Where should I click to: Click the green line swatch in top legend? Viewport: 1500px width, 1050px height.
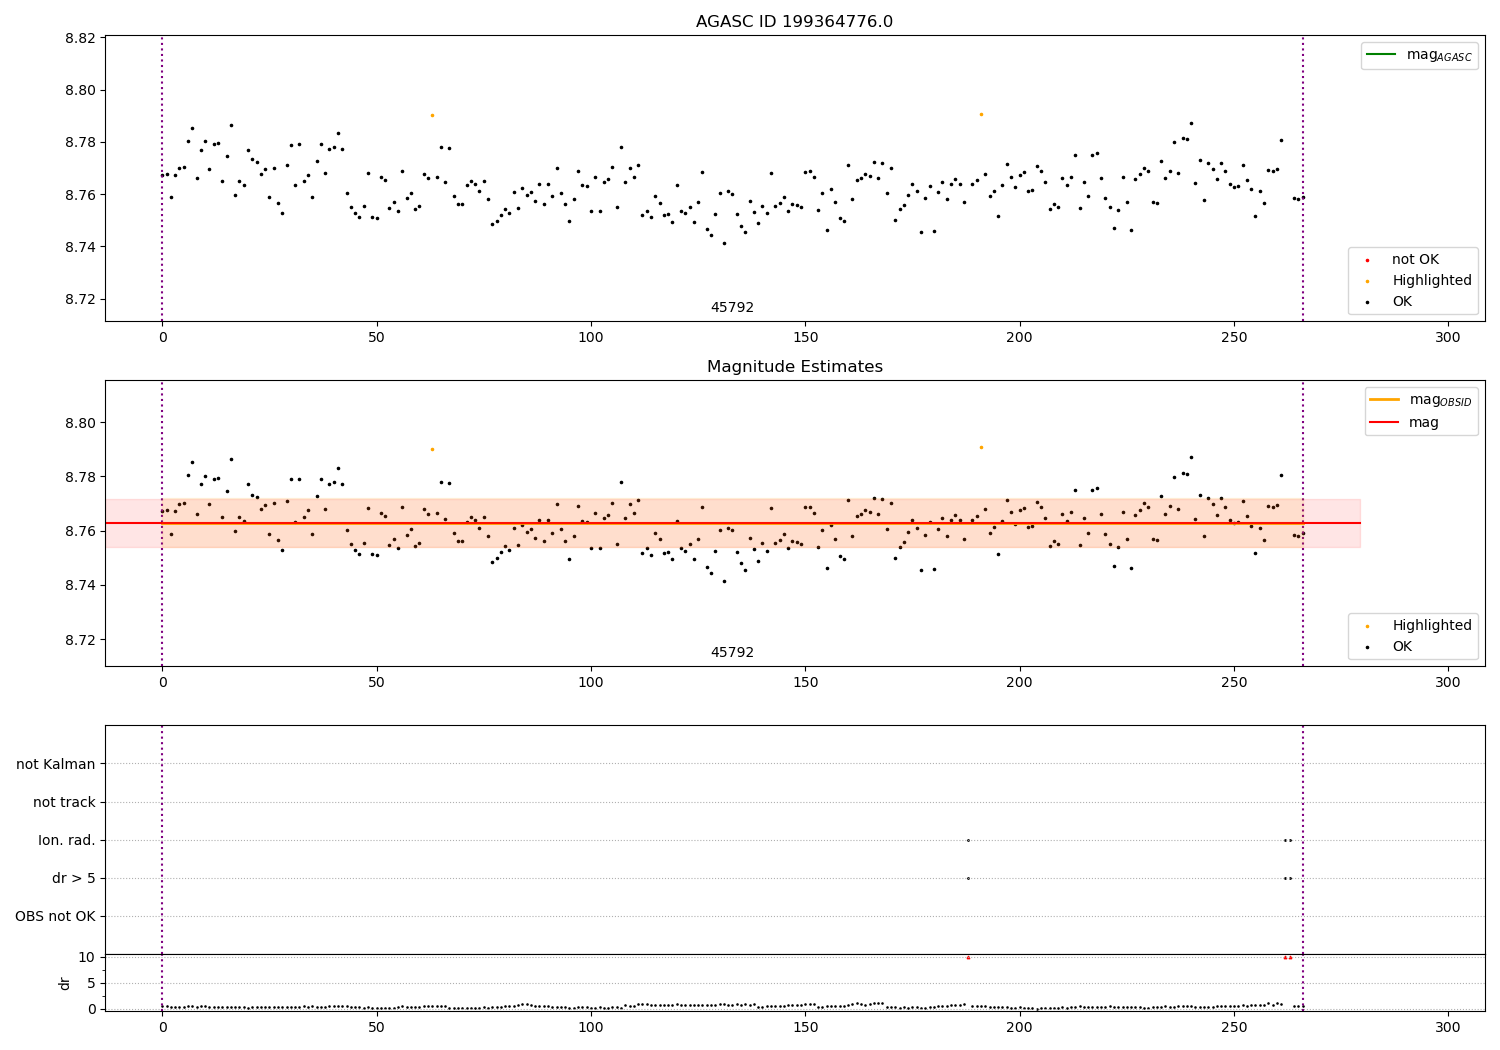click(x=1381, y=55)
